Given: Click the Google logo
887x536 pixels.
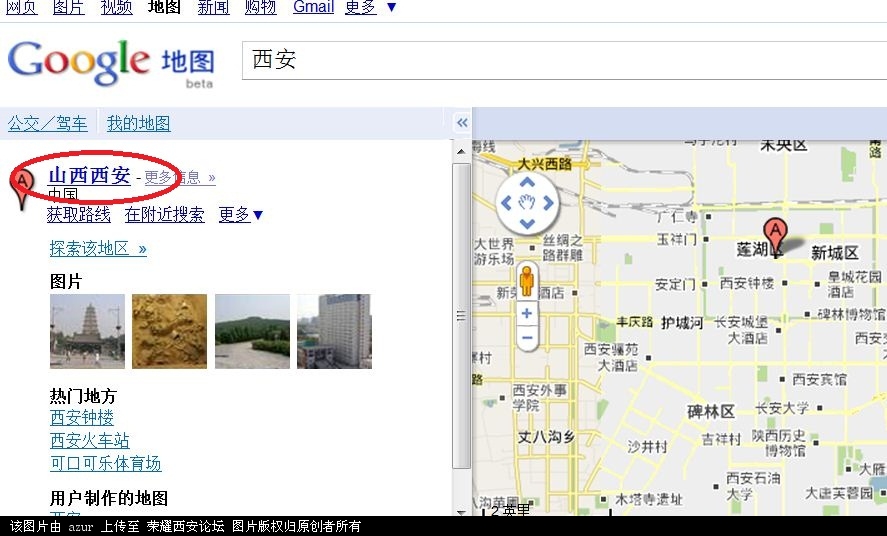Looking at the screenshot, I should [79, 63].
